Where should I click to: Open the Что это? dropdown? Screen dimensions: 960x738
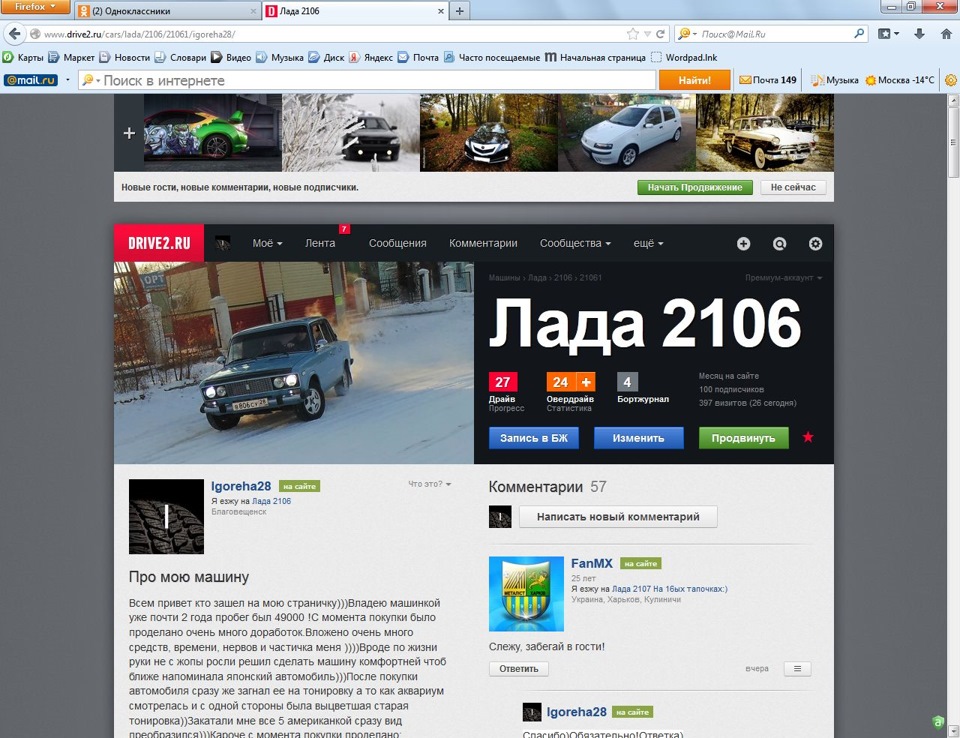(429, 484)
